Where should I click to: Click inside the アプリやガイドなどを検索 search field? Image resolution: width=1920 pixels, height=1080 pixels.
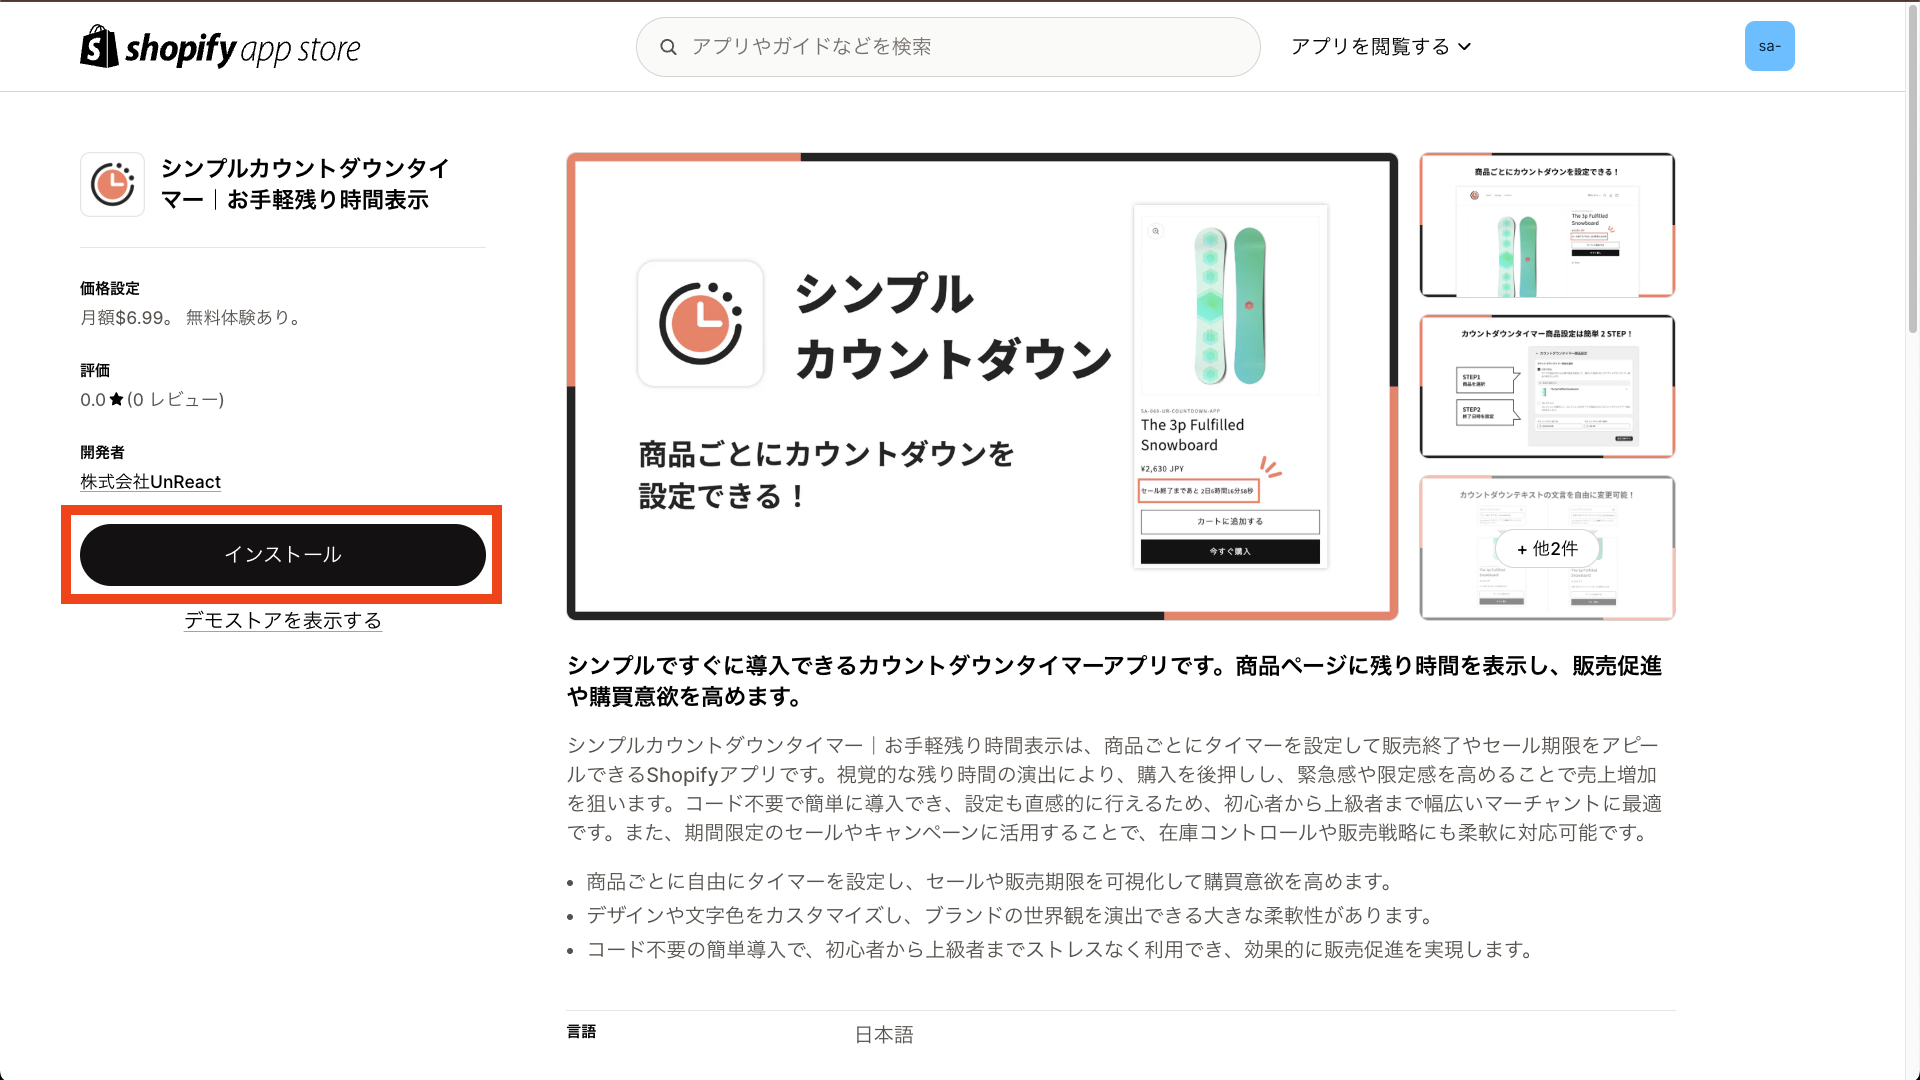pyautogui.click(x=948, y=46)
